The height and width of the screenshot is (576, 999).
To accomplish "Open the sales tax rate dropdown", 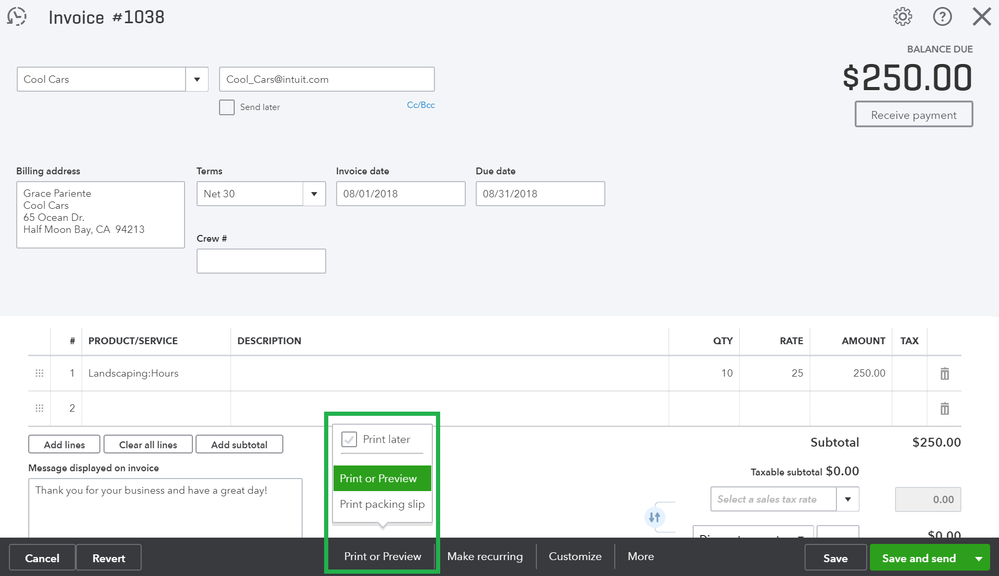I will (x=848, y=499).
